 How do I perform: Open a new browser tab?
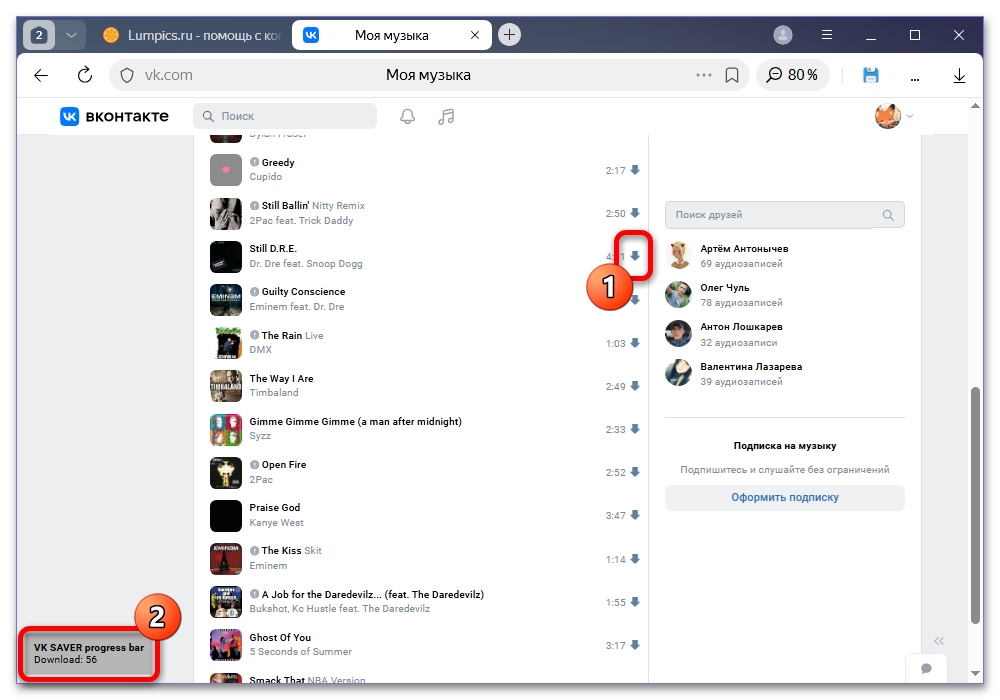pos(509,34)
